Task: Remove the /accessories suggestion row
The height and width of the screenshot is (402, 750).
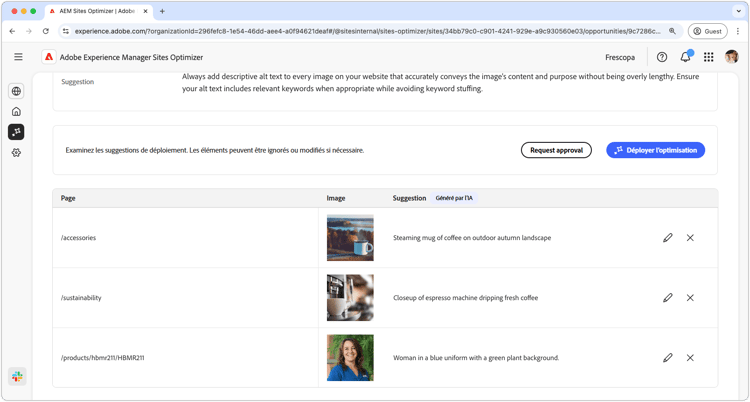Action: point(690,238)
